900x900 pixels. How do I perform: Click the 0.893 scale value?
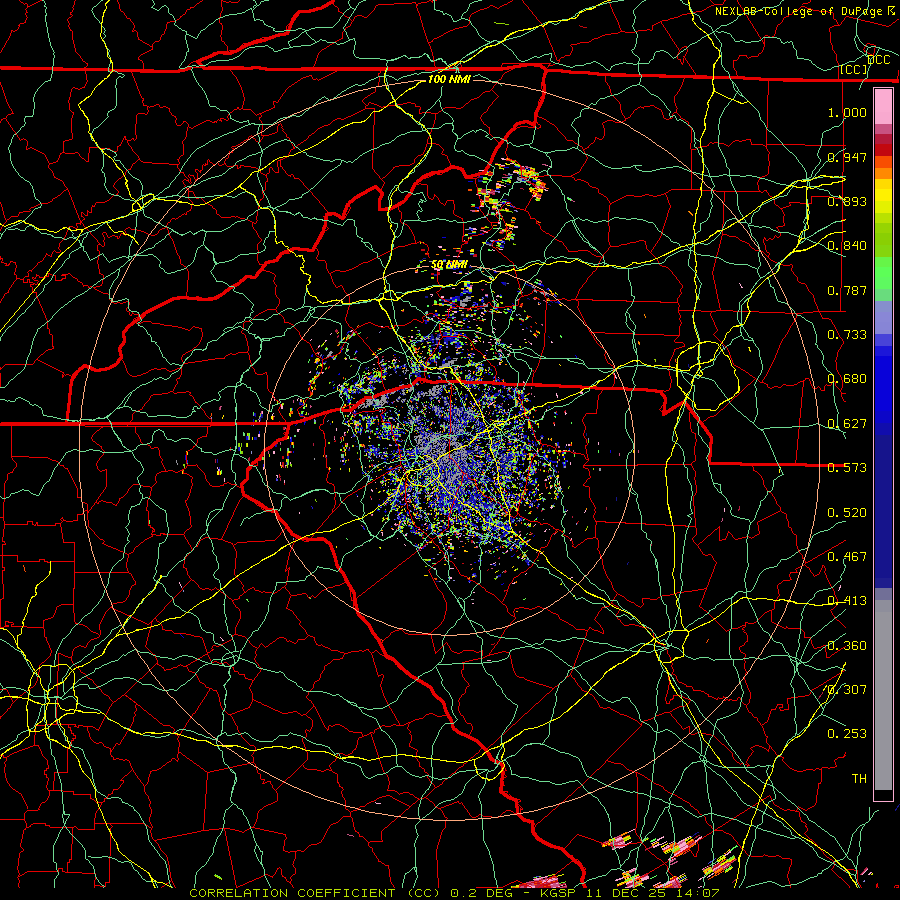(x=847, y=201)
